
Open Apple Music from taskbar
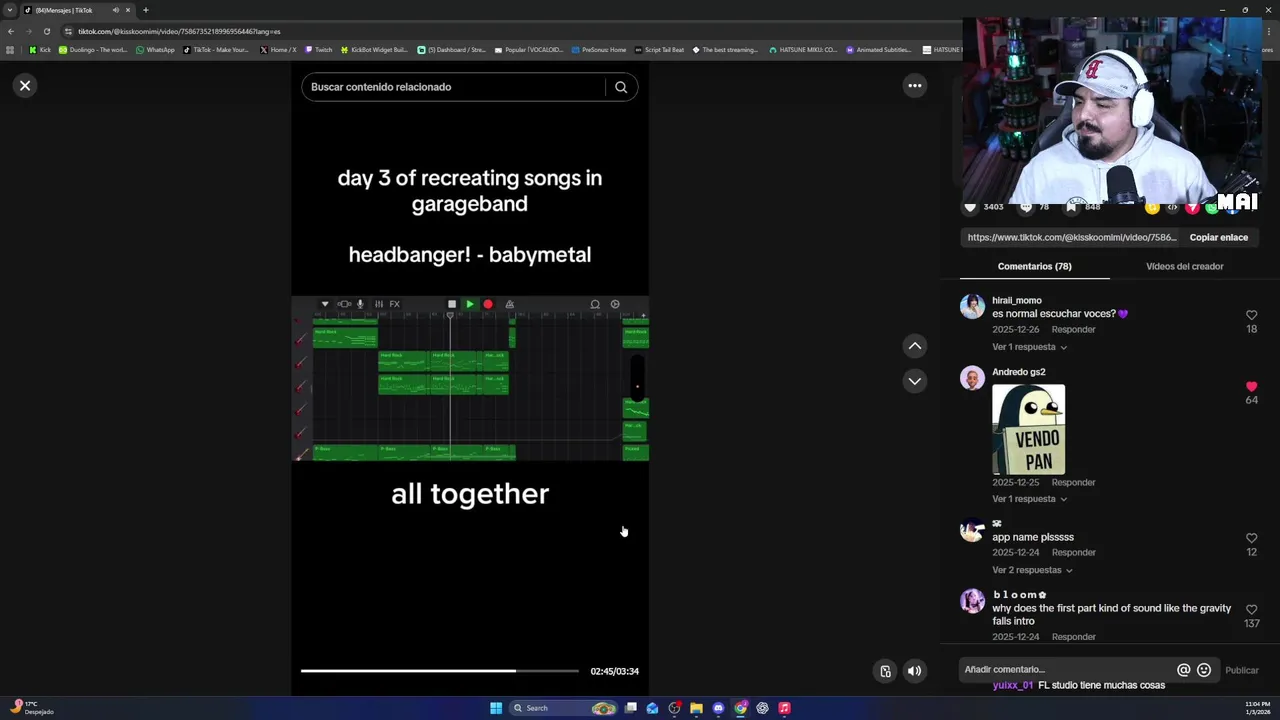coord(784,708)
